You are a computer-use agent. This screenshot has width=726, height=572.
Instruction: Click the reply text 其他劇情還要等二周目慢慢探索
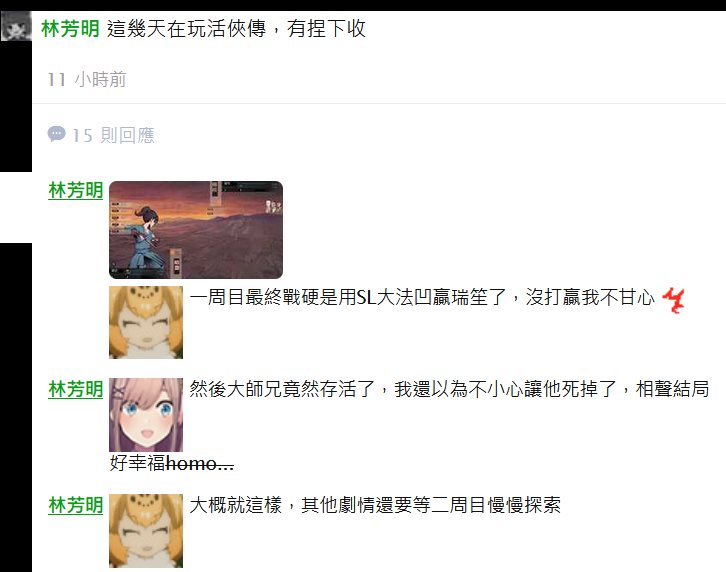[431, 505]
